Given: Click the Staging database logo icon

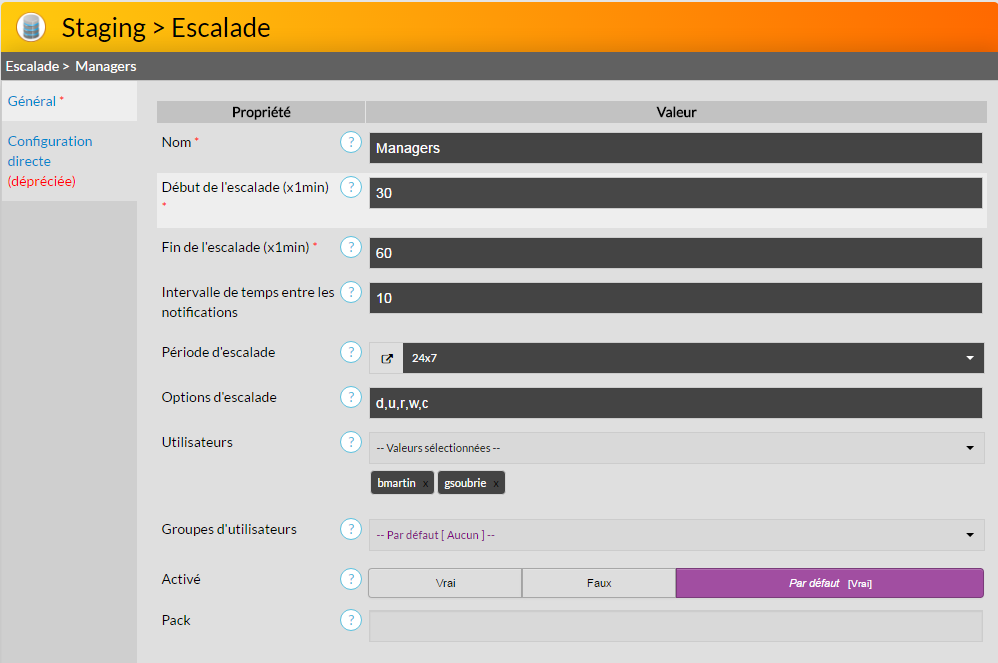Looking at the screenshot, I should click(x=31, y=27).
